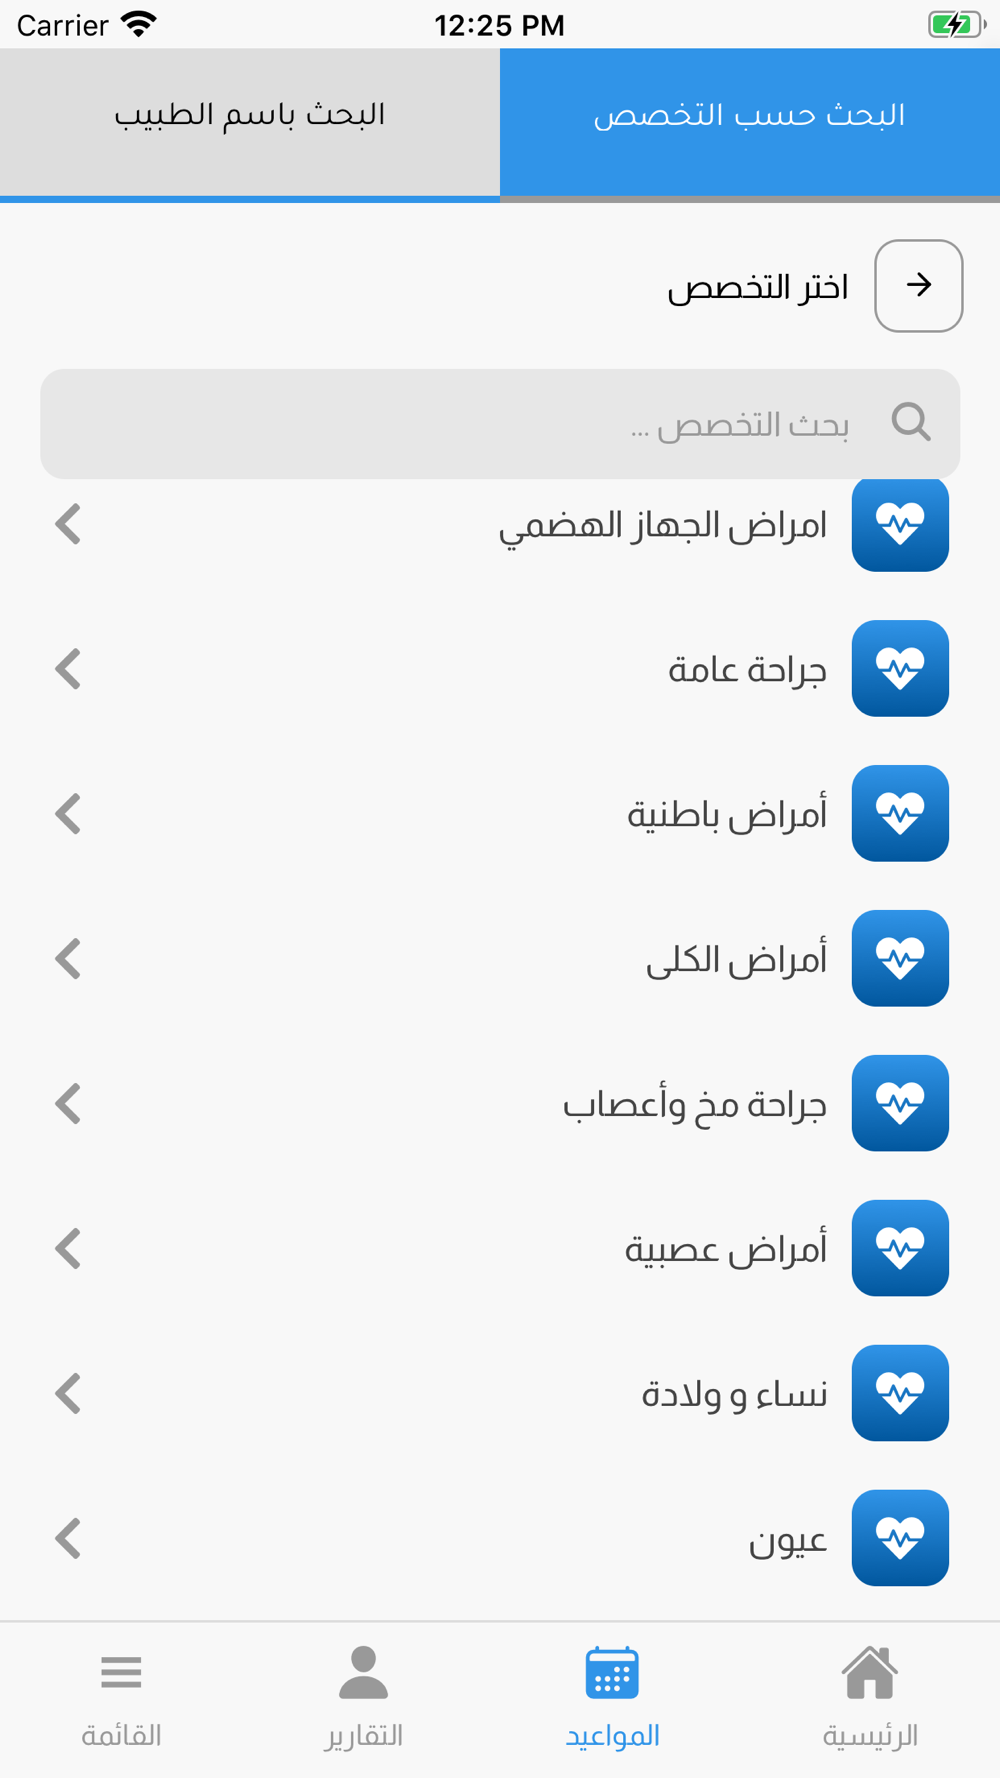Open the المواعيد calendar tab
Screen dimensions: 1000x1778
coord(612,1674)
